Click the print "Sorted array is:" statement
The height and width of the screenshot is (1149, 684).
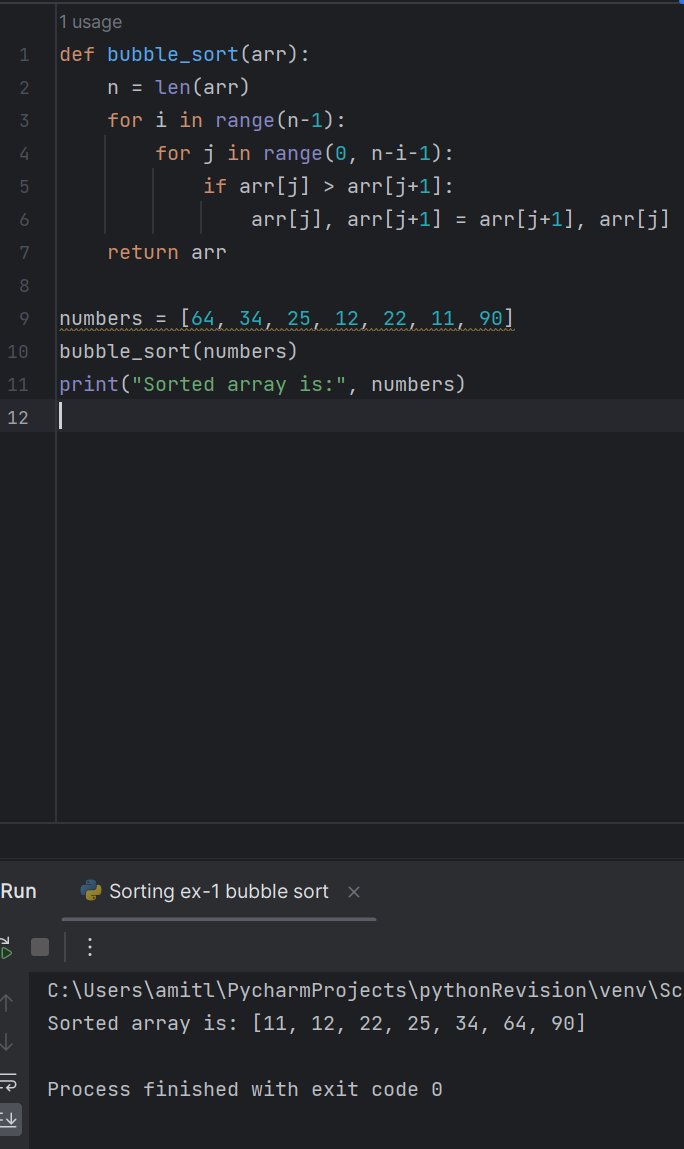click(262, 385)
